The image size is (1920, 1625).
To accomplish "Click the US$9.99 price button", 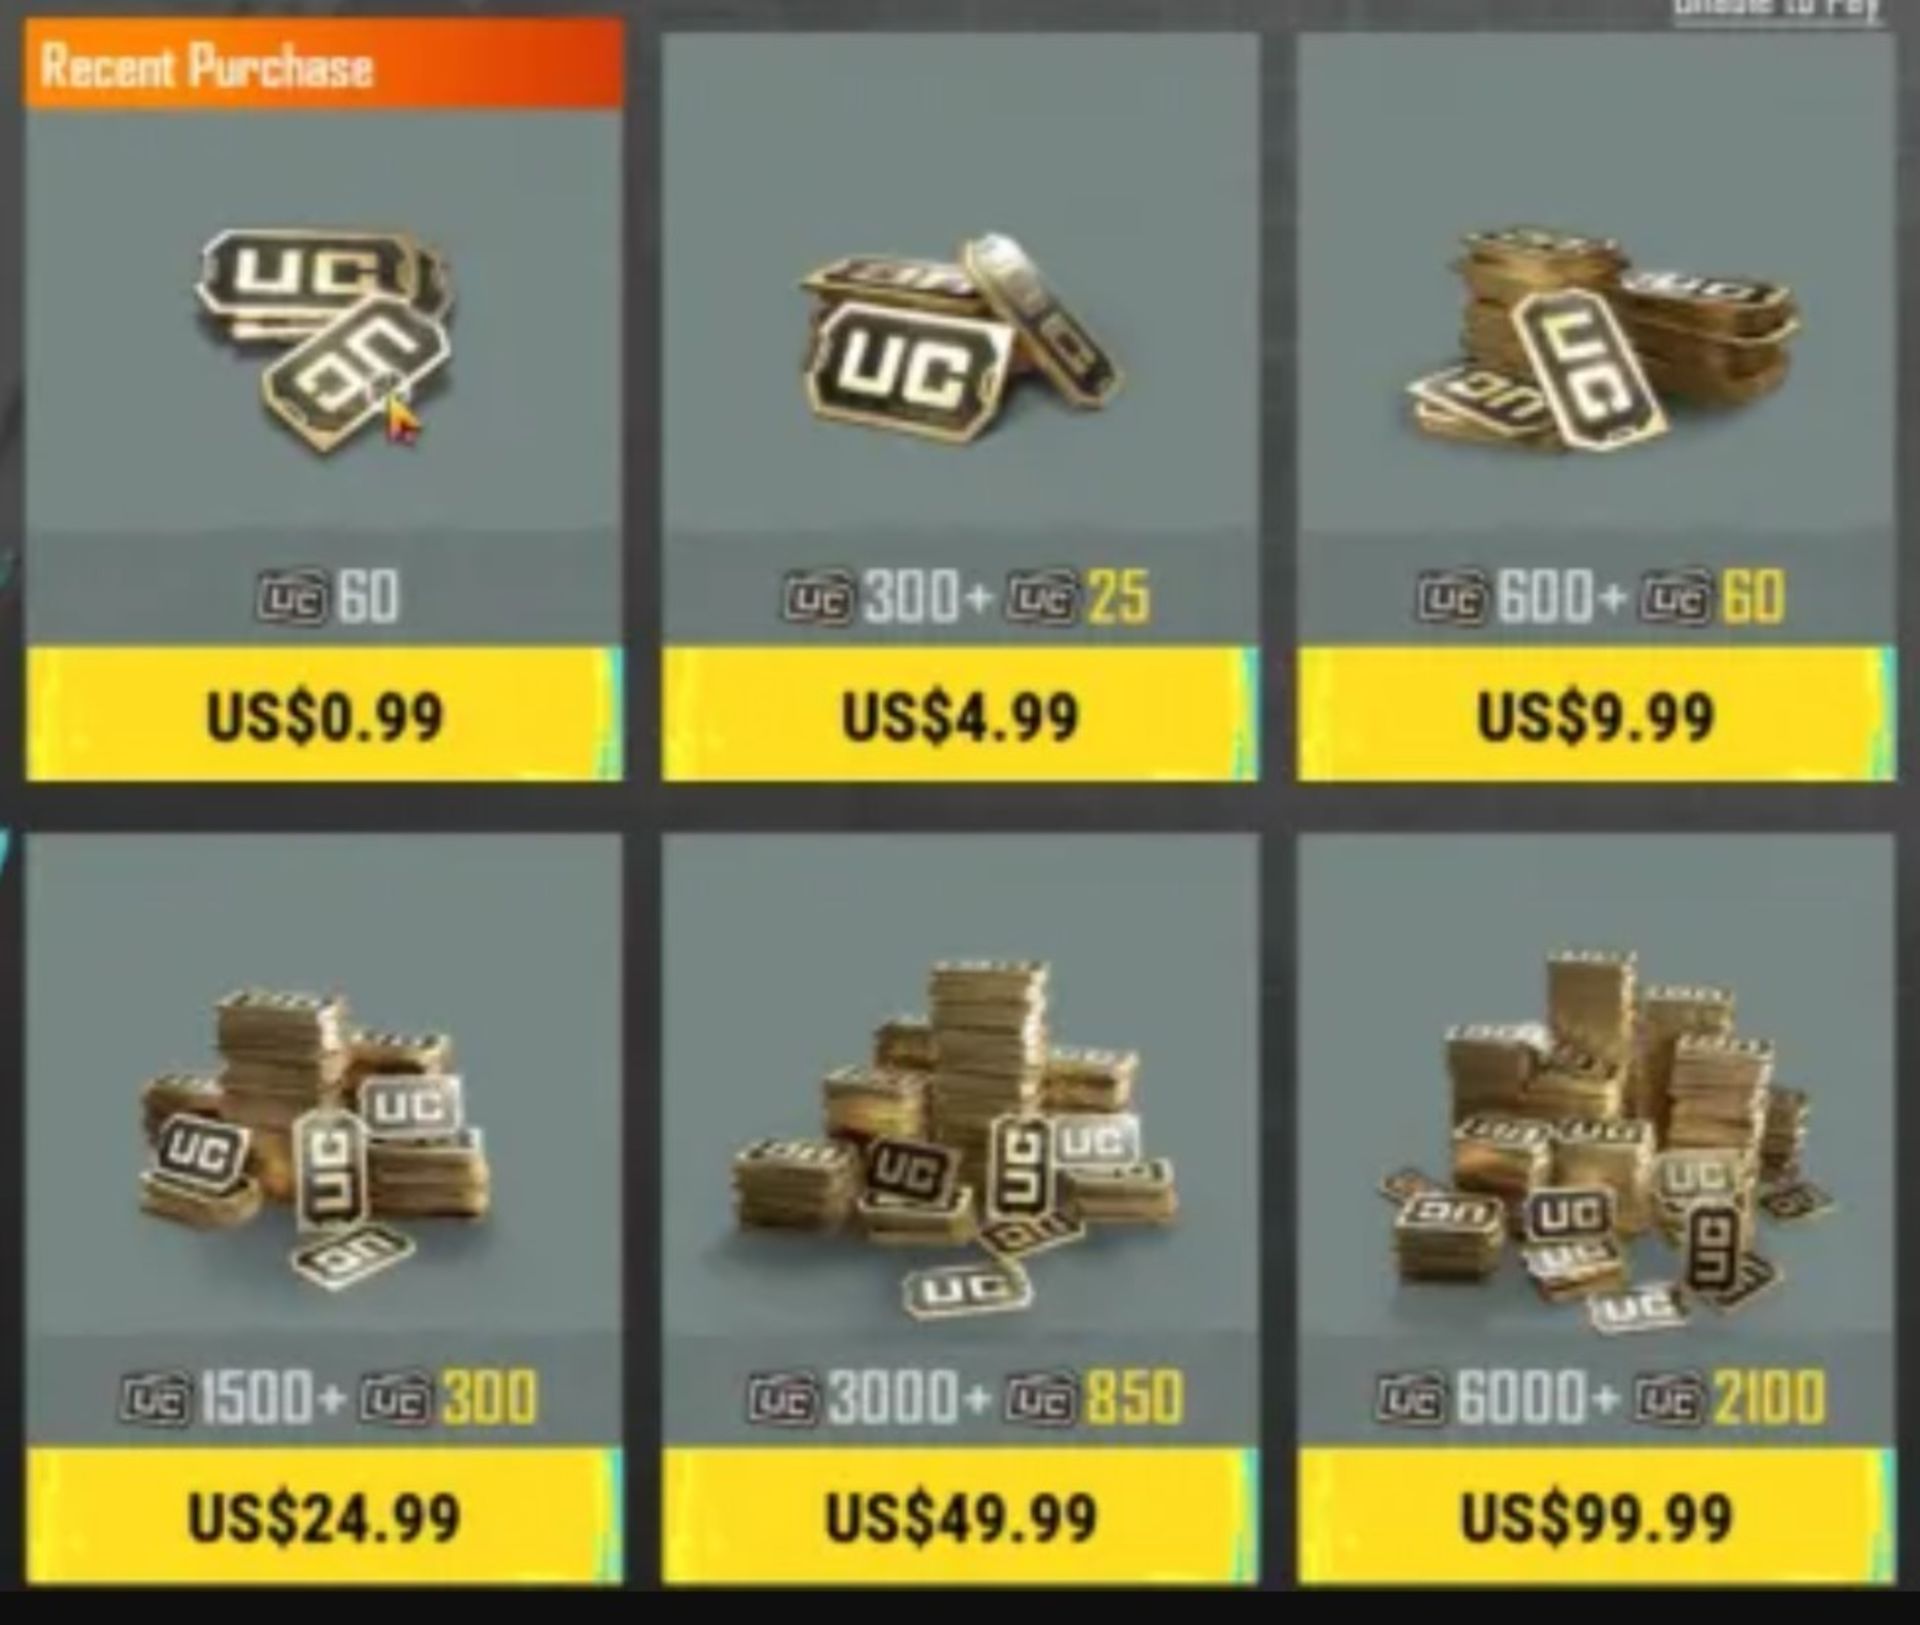I will tap(1596, 714).
